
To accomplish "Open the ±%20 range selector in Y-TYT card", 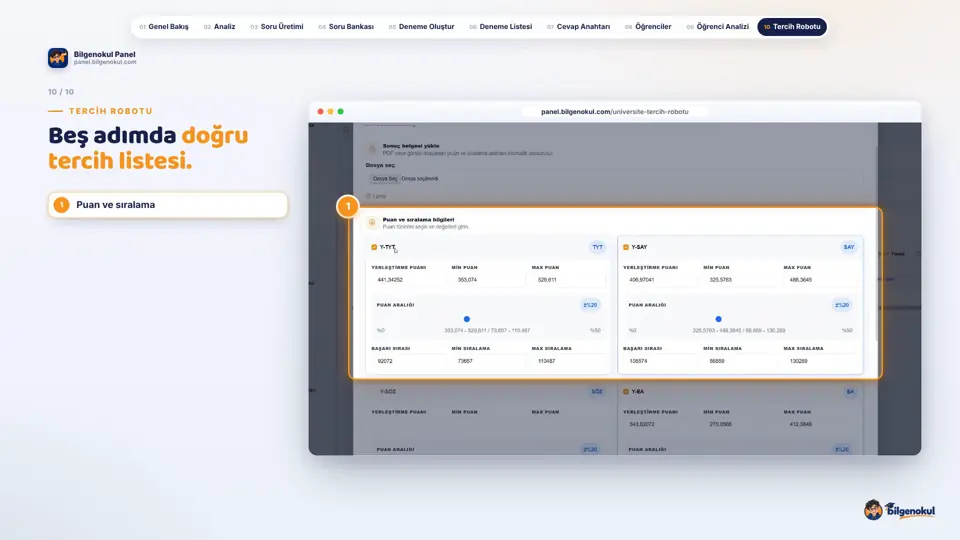I will pyautogui.click(x=590, y=305).
